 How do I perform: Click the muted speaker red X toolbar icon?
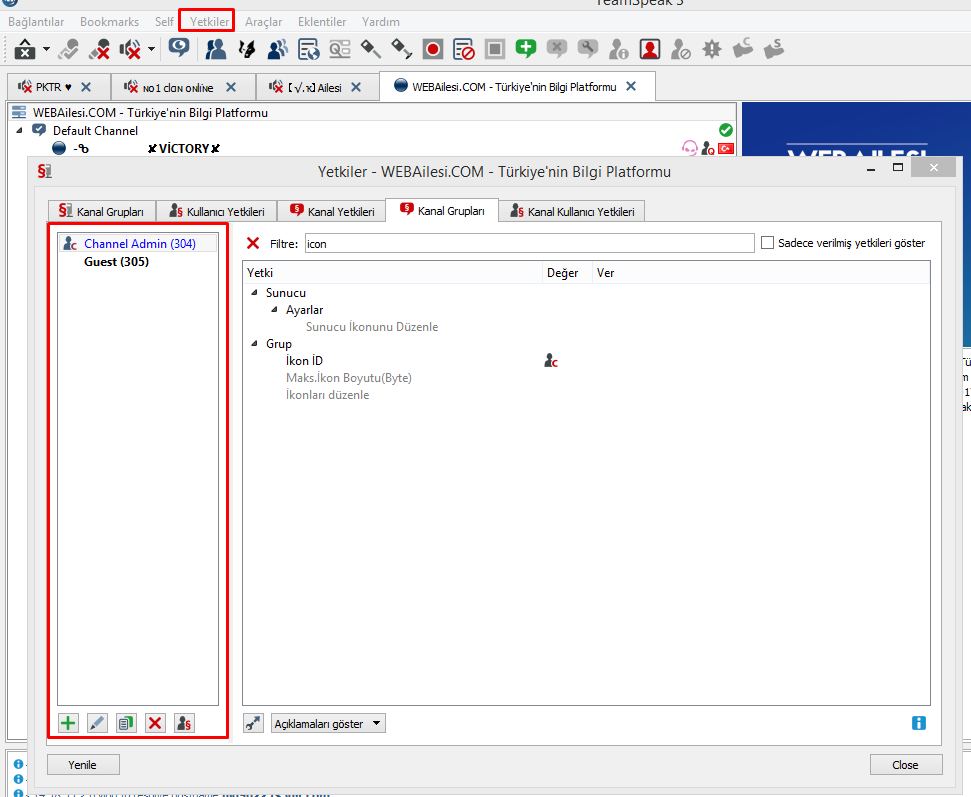pos(130,49)
